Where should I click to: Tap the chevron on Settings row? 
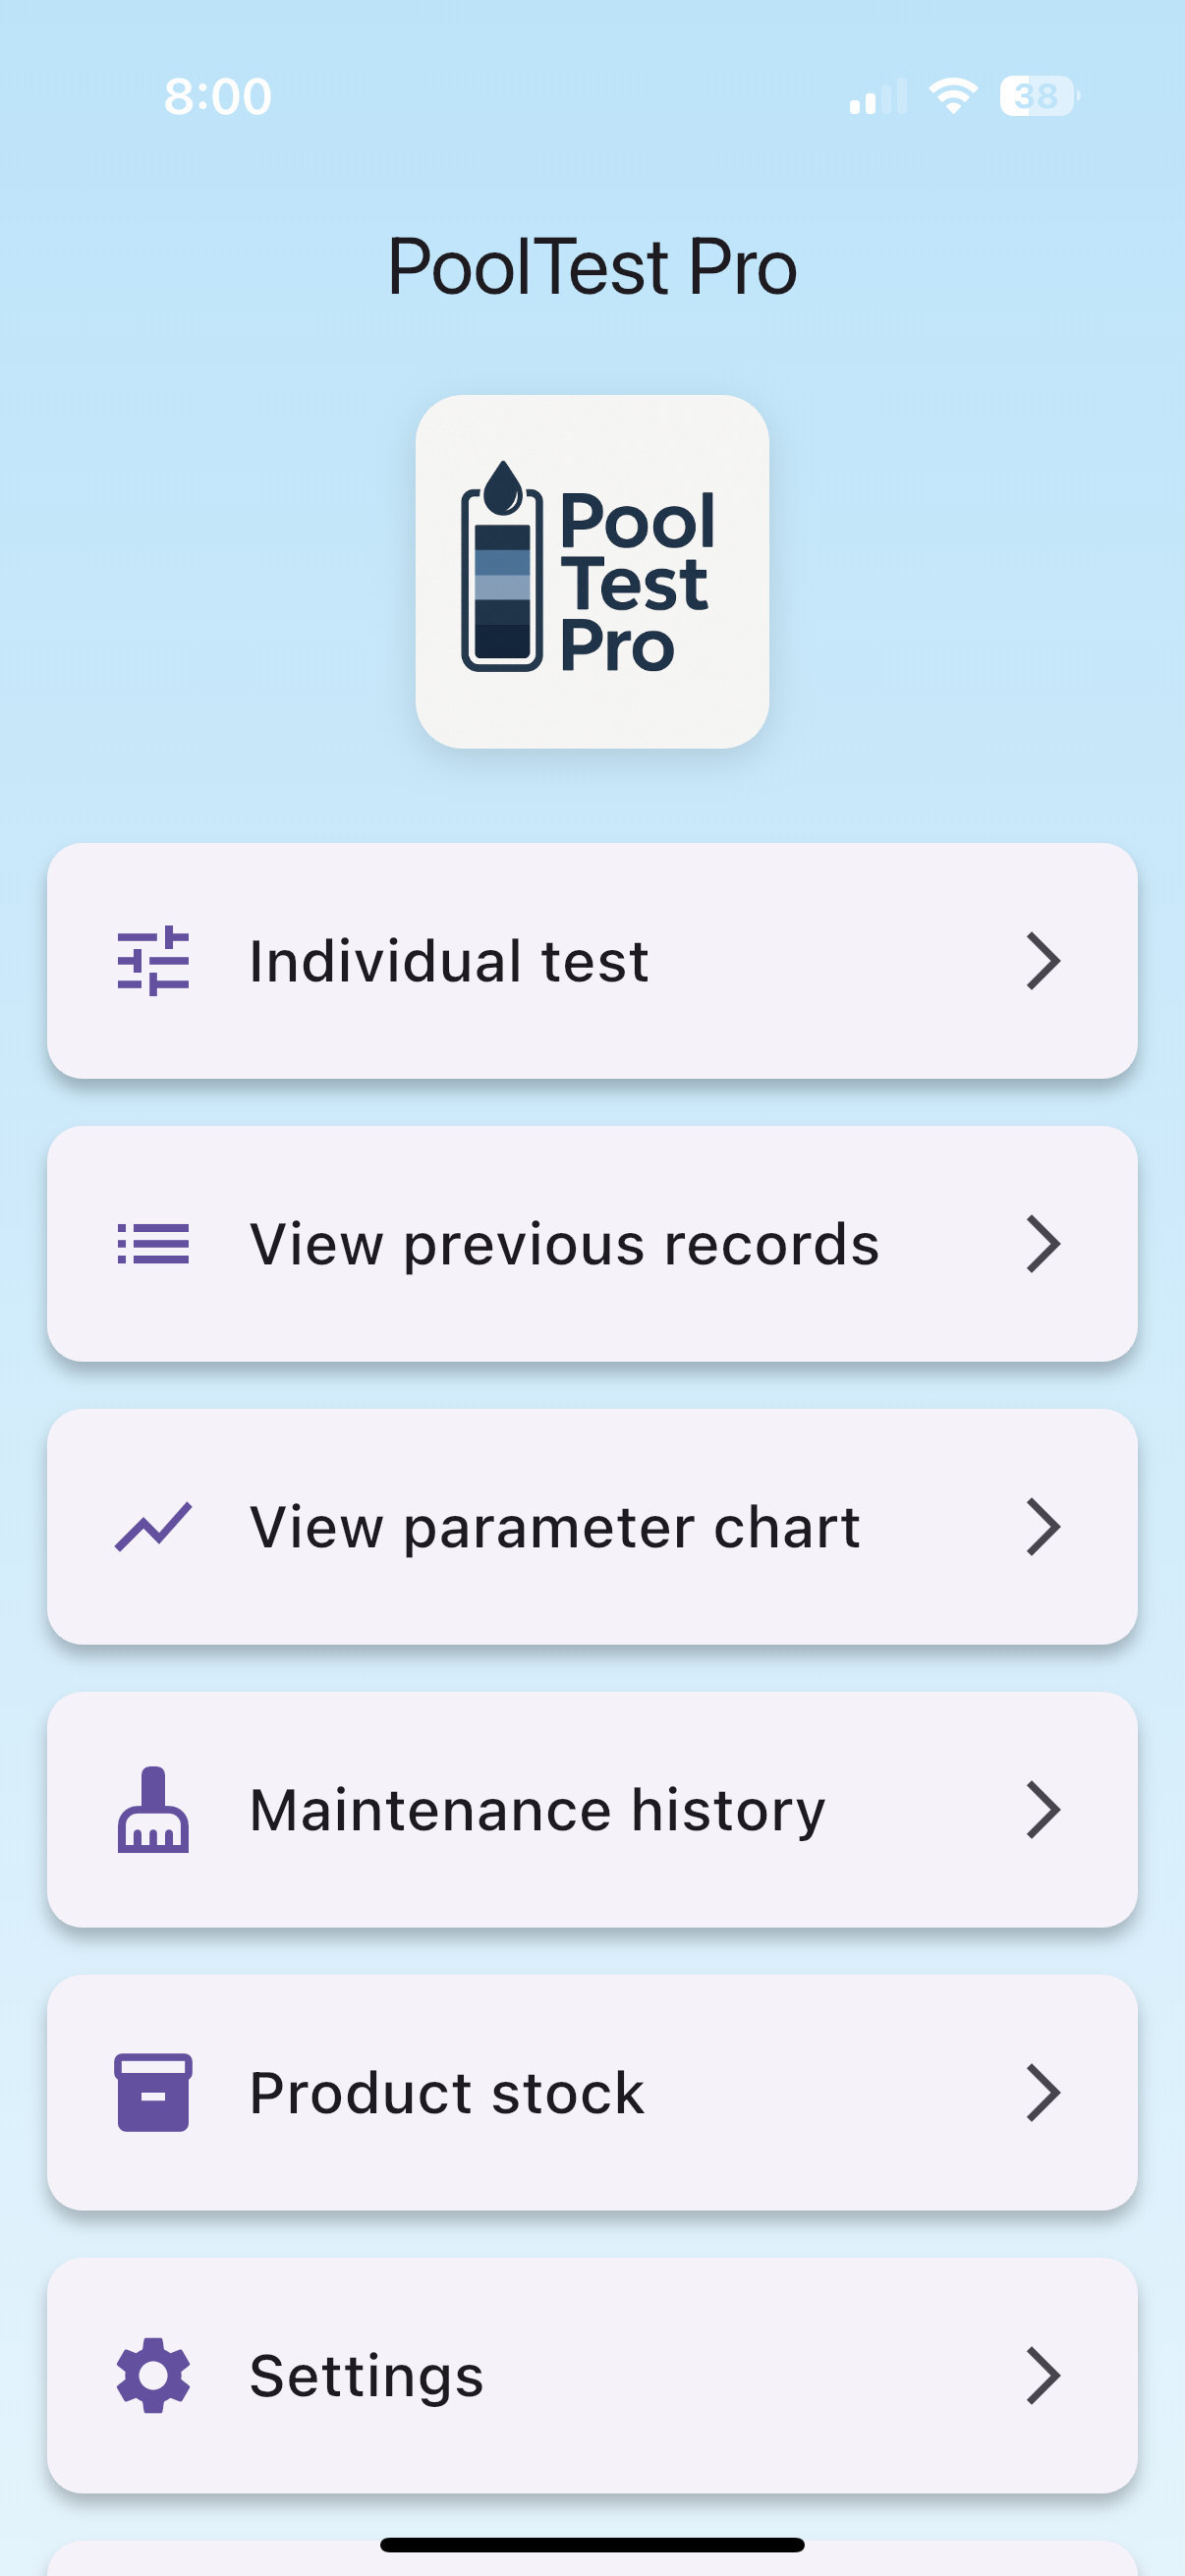pyautogui.click(x=1043, y=2375)
